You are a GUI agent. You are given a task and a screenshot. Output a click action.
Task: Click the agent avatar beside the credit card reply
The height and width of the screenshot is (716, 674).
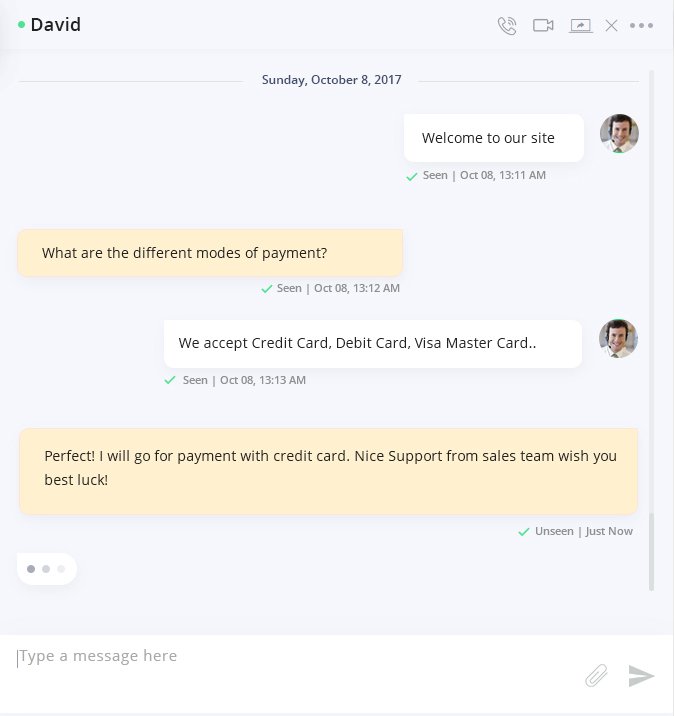(x=618, y=338)
